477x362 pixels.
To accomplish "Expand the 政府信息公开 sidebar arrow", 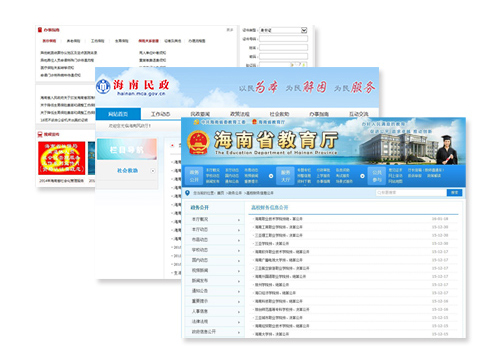I will point(239,332).
